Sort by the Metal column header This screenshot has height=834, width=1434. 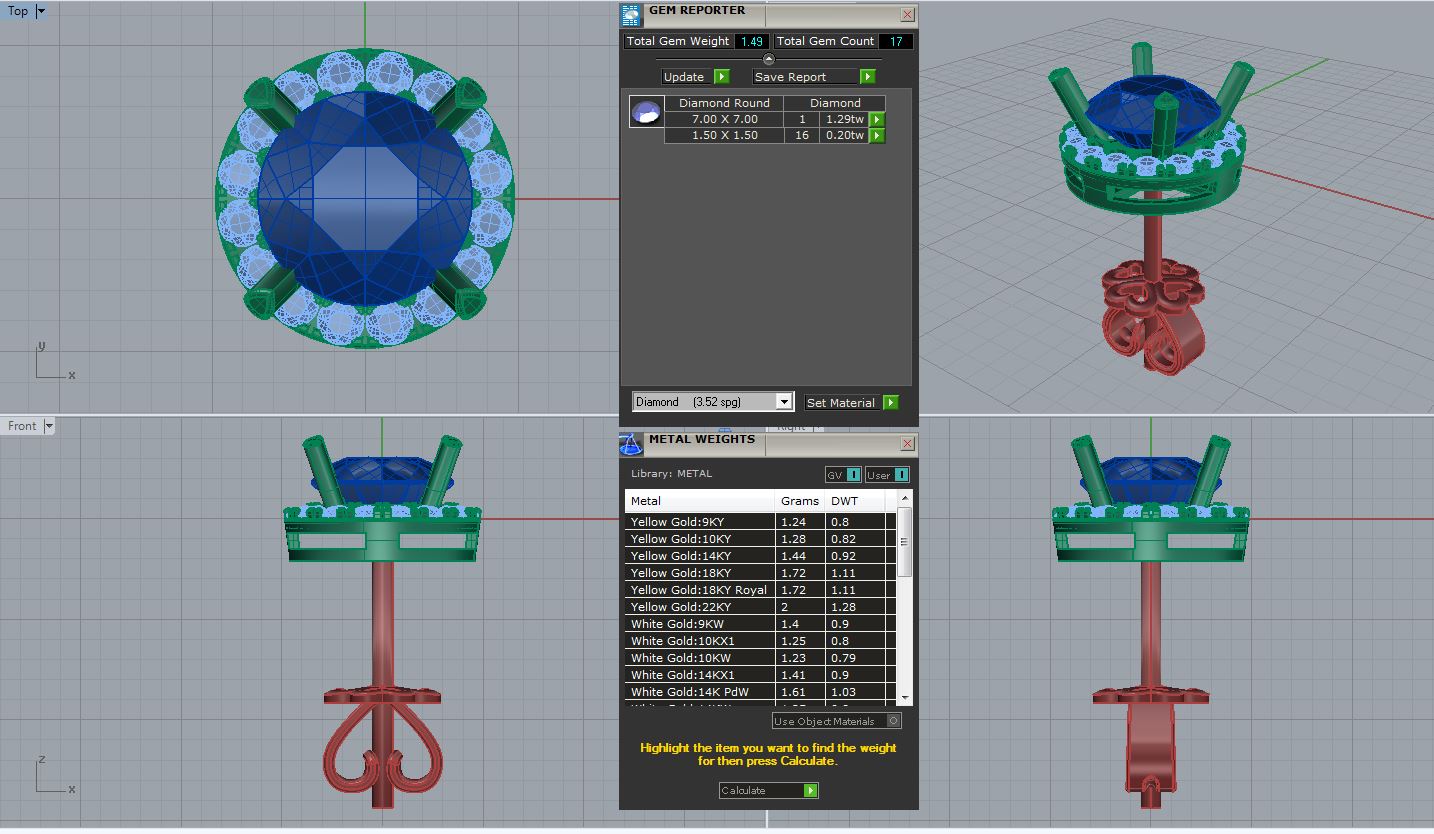click(x=700, y=501)
